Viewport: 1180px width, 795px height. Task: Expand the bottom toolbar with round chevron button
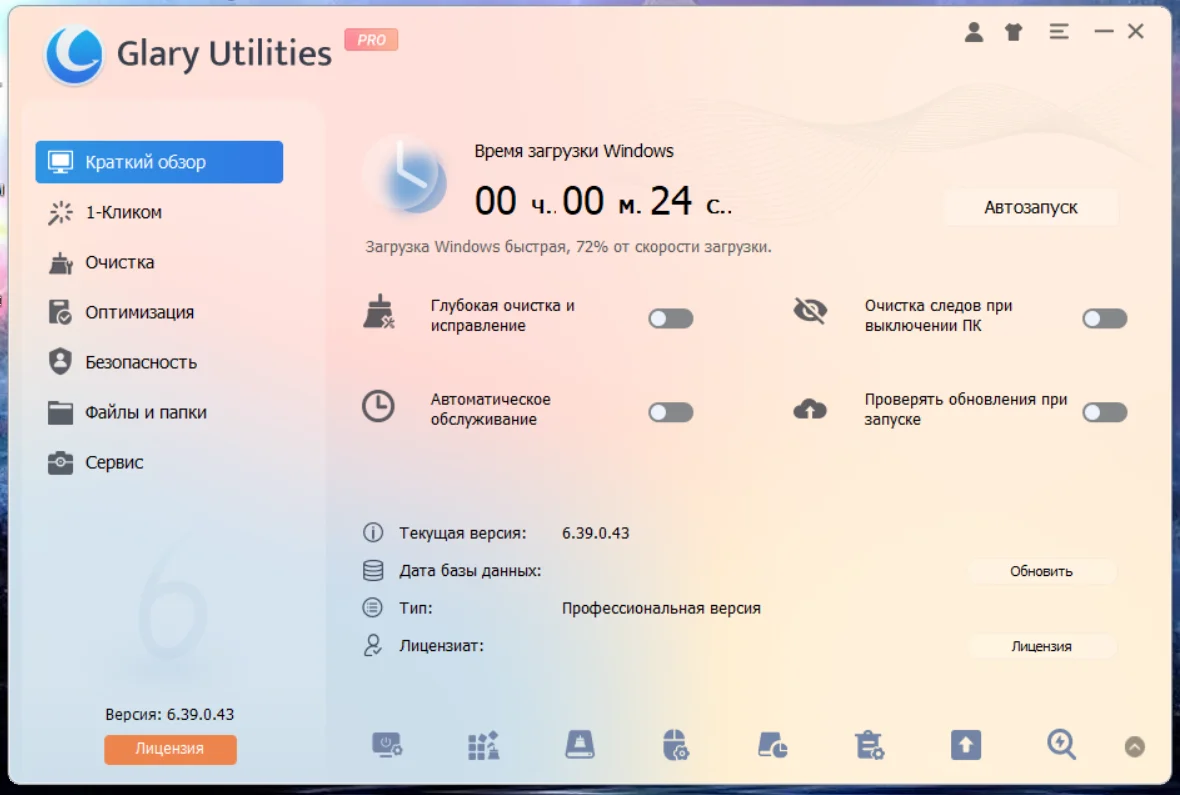click(1134, 746)
